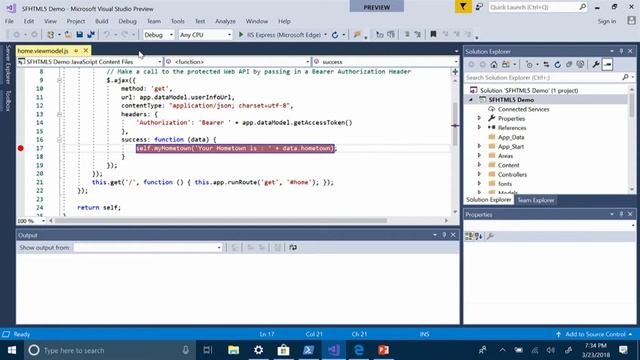
Task: Open the Tools menu
Action: click(x=178, y=21)
